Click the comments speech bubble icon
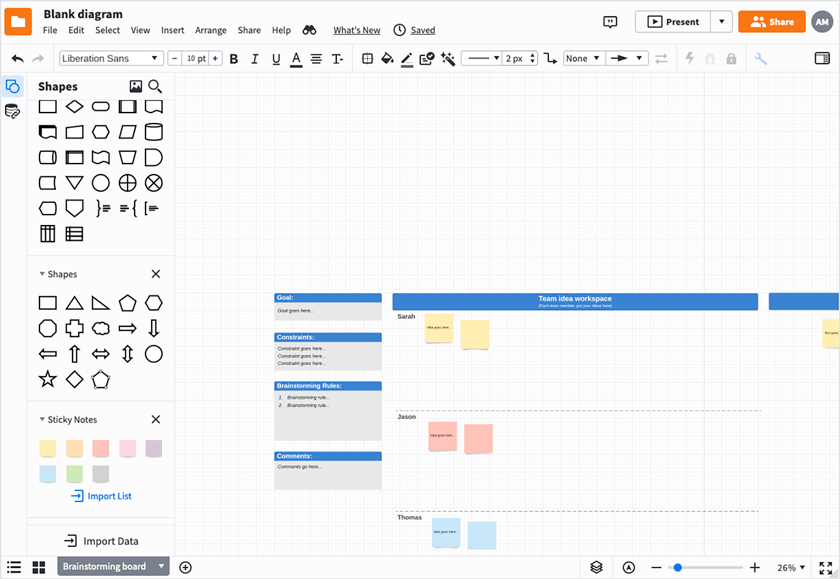 click(x=610, y=22)
